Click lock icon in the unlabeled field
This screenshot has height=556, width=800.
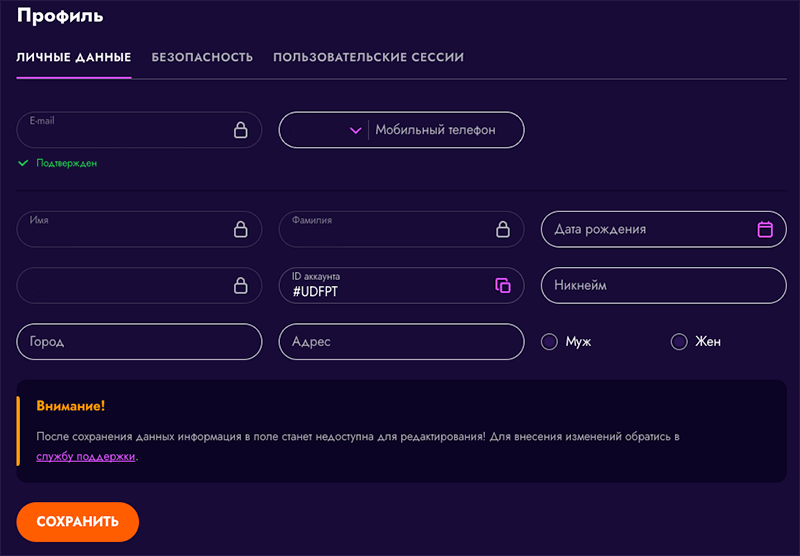click(x=240, y=286)
